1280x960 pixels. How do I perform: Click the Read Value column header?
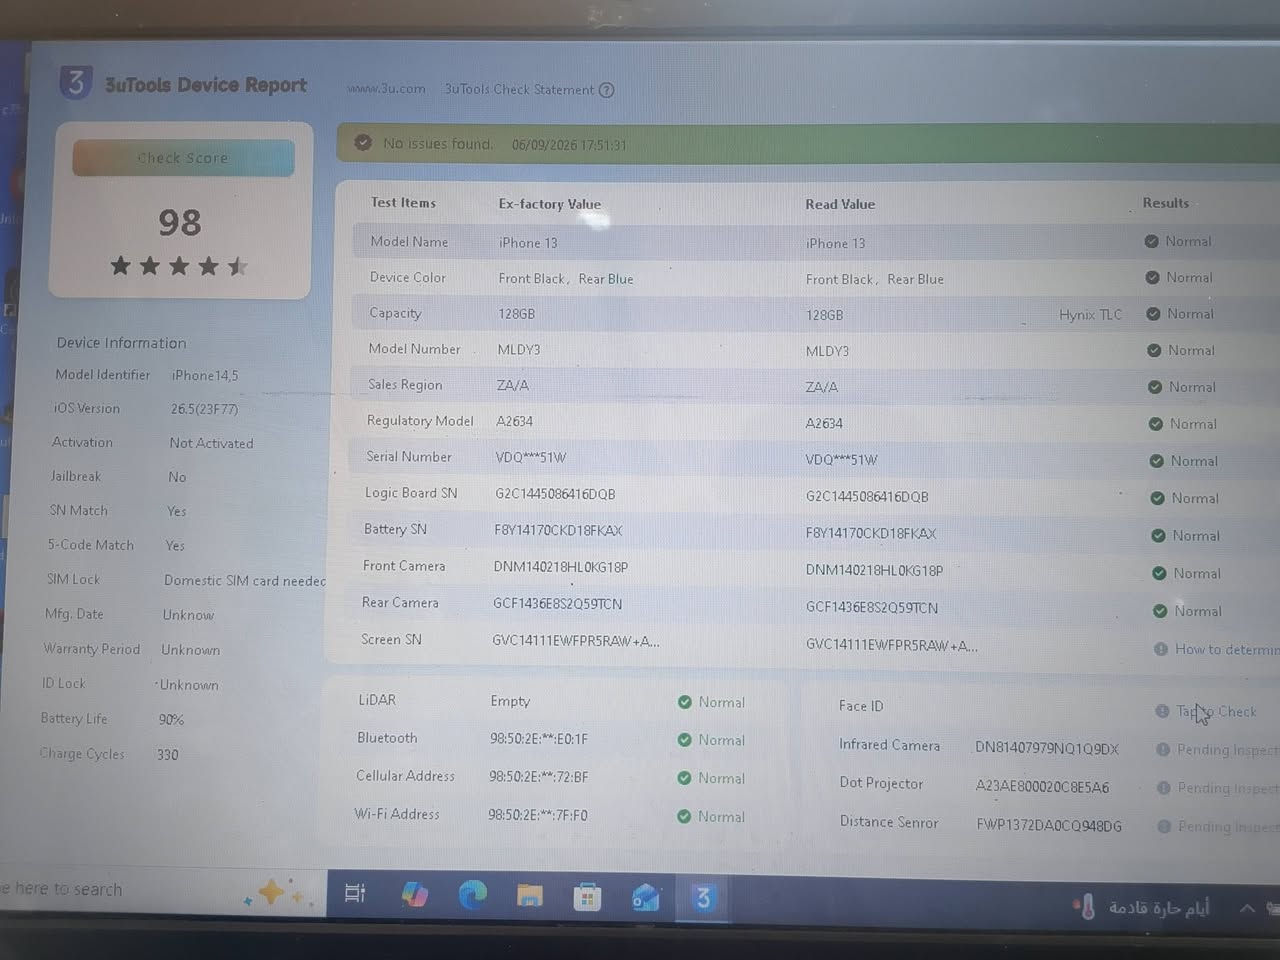pyautogui.click(x=840, y=204)
